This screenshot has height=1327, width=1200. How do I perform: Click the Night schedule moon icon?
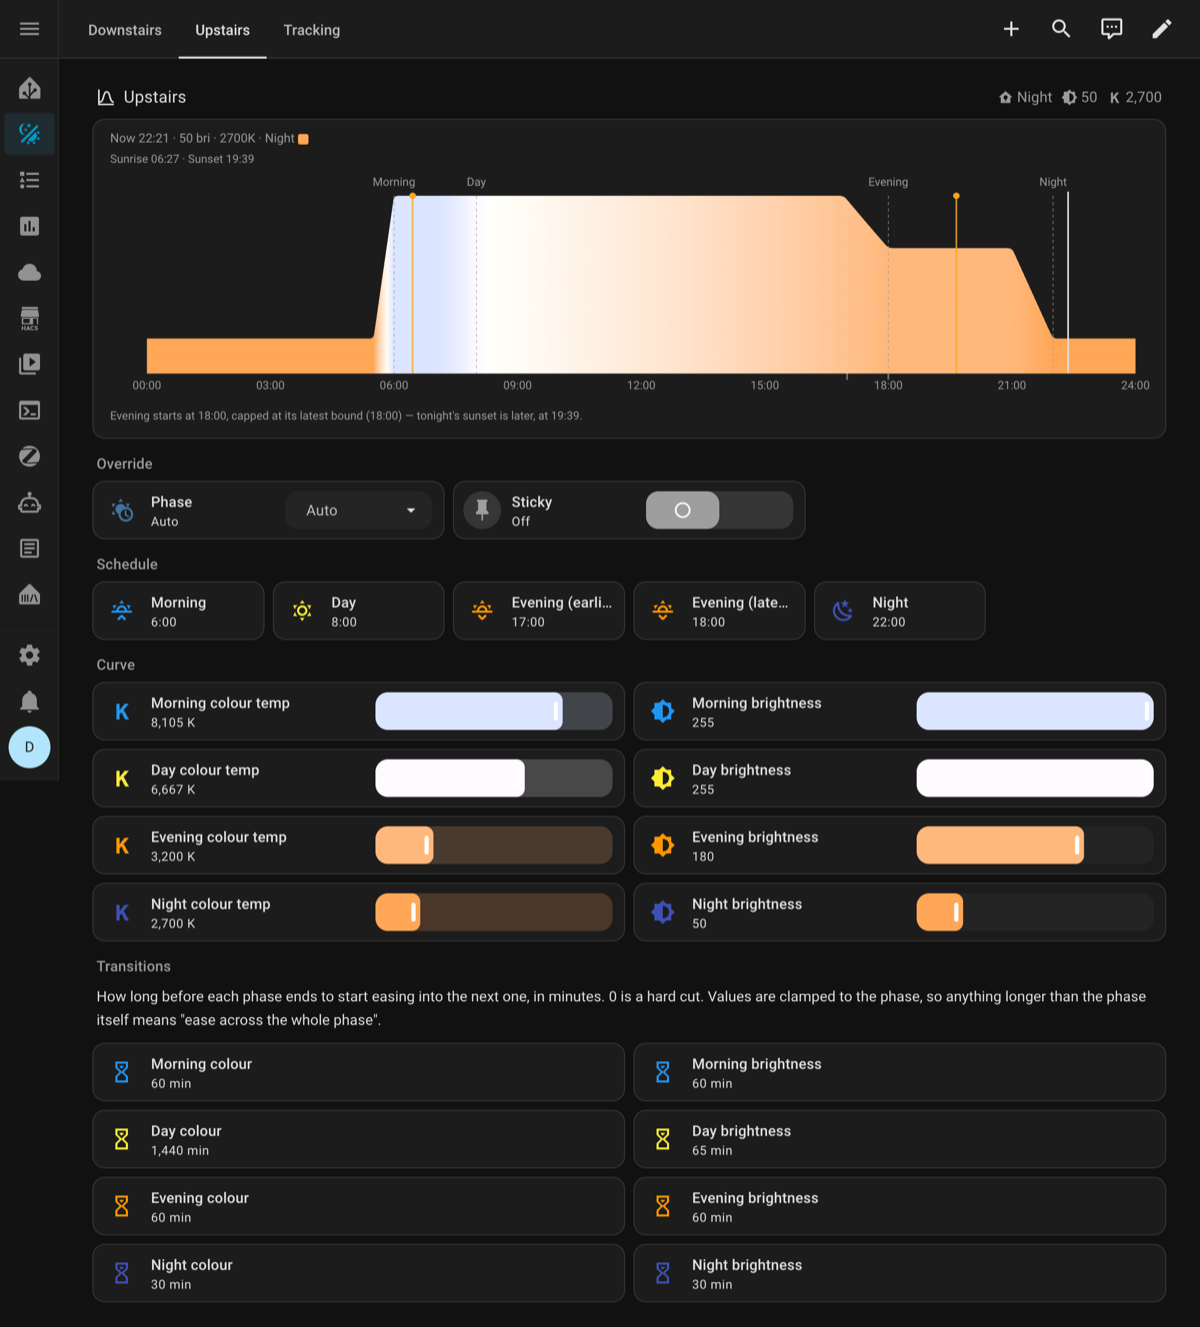click(x=843, y=610)
